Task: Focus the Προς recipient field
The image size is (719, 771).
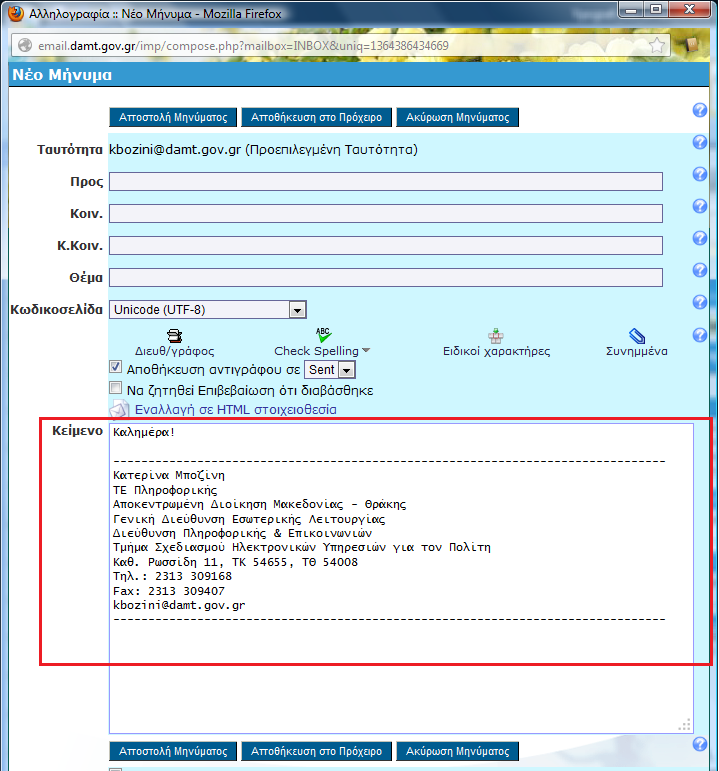Action: coord(386,181)
